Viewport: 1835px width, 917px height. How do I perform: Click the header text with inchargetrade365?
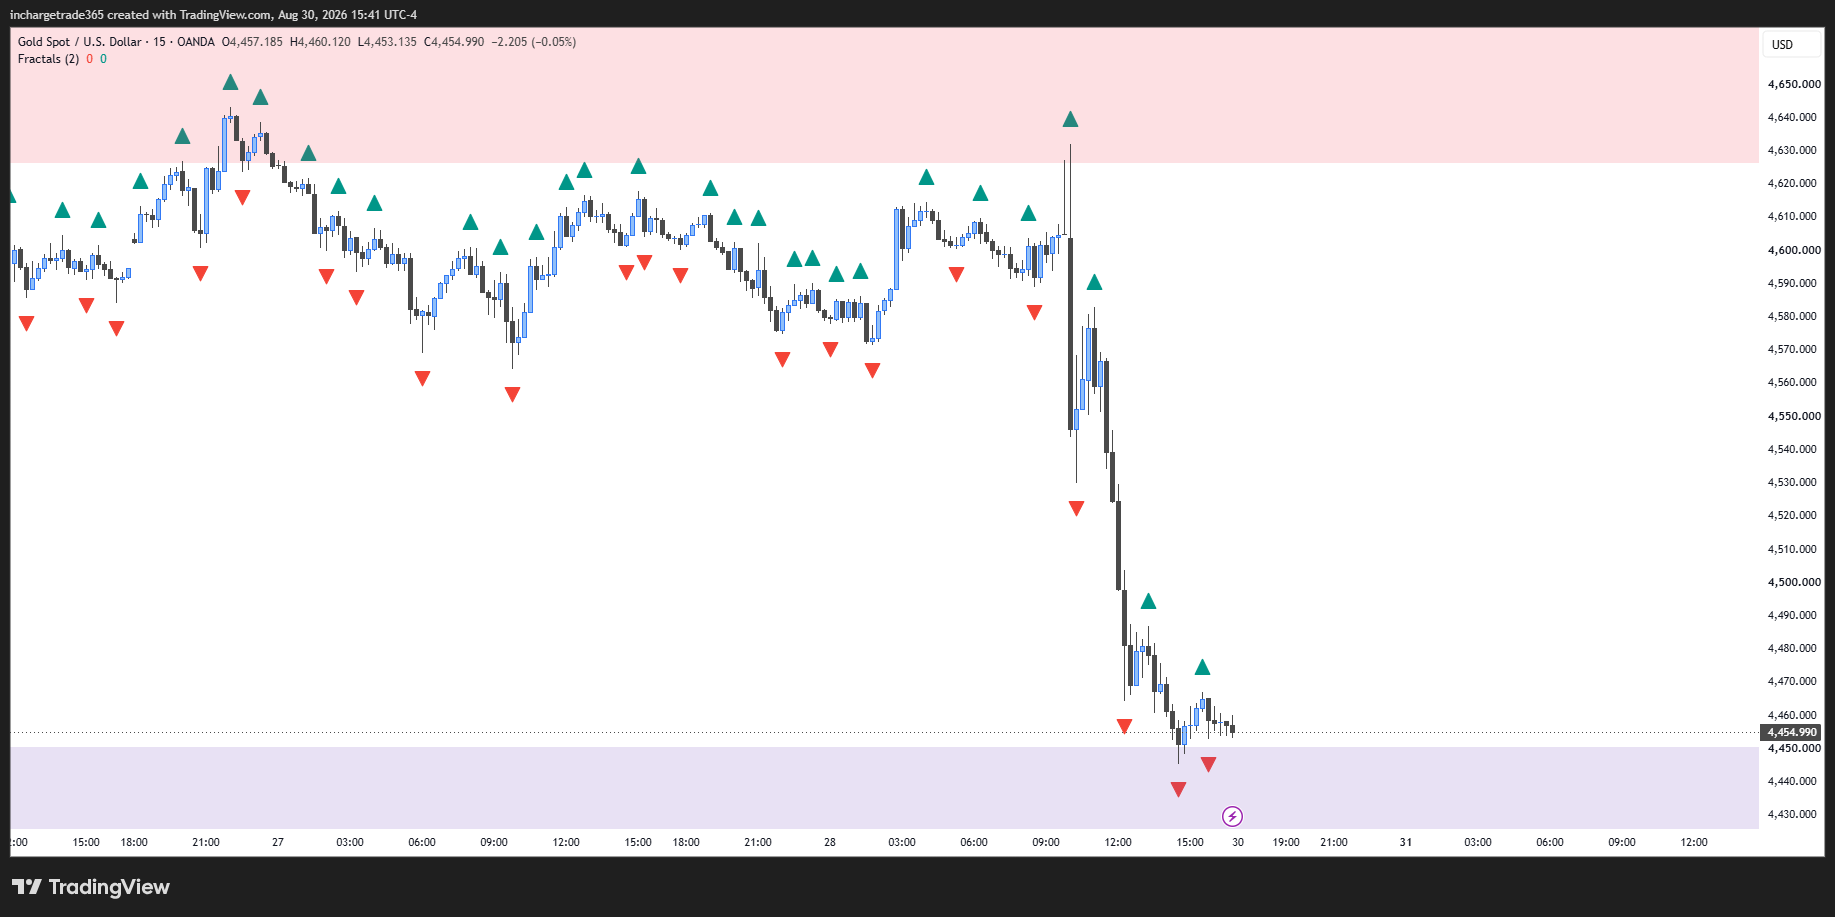[x=213, y=15]
